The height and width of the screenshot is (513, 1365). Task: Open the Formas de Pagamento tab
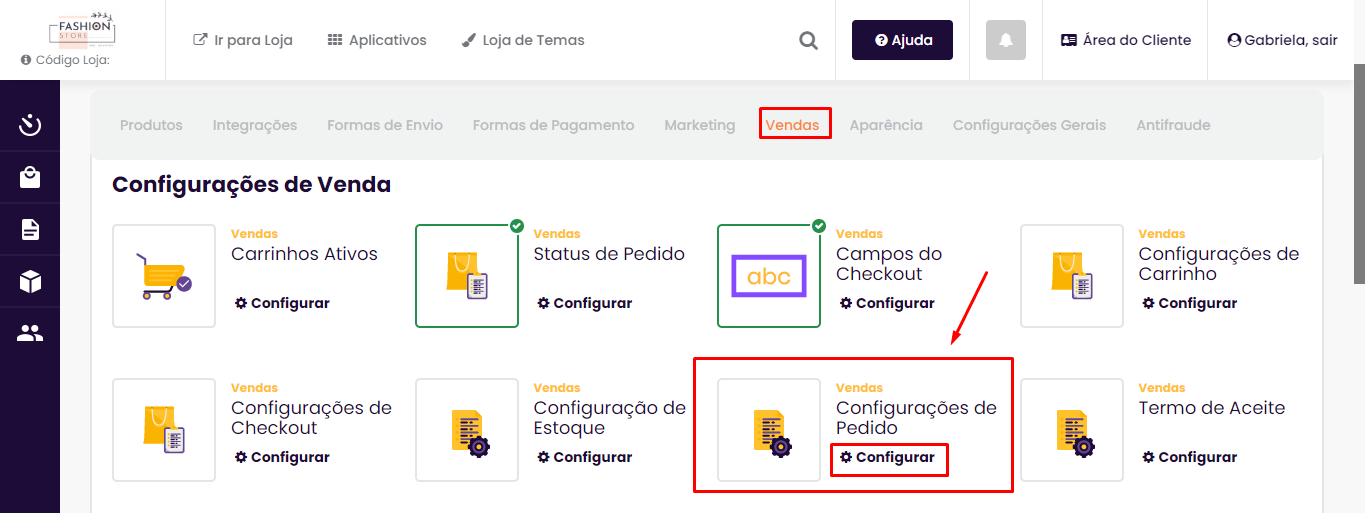tap(553, 125)
